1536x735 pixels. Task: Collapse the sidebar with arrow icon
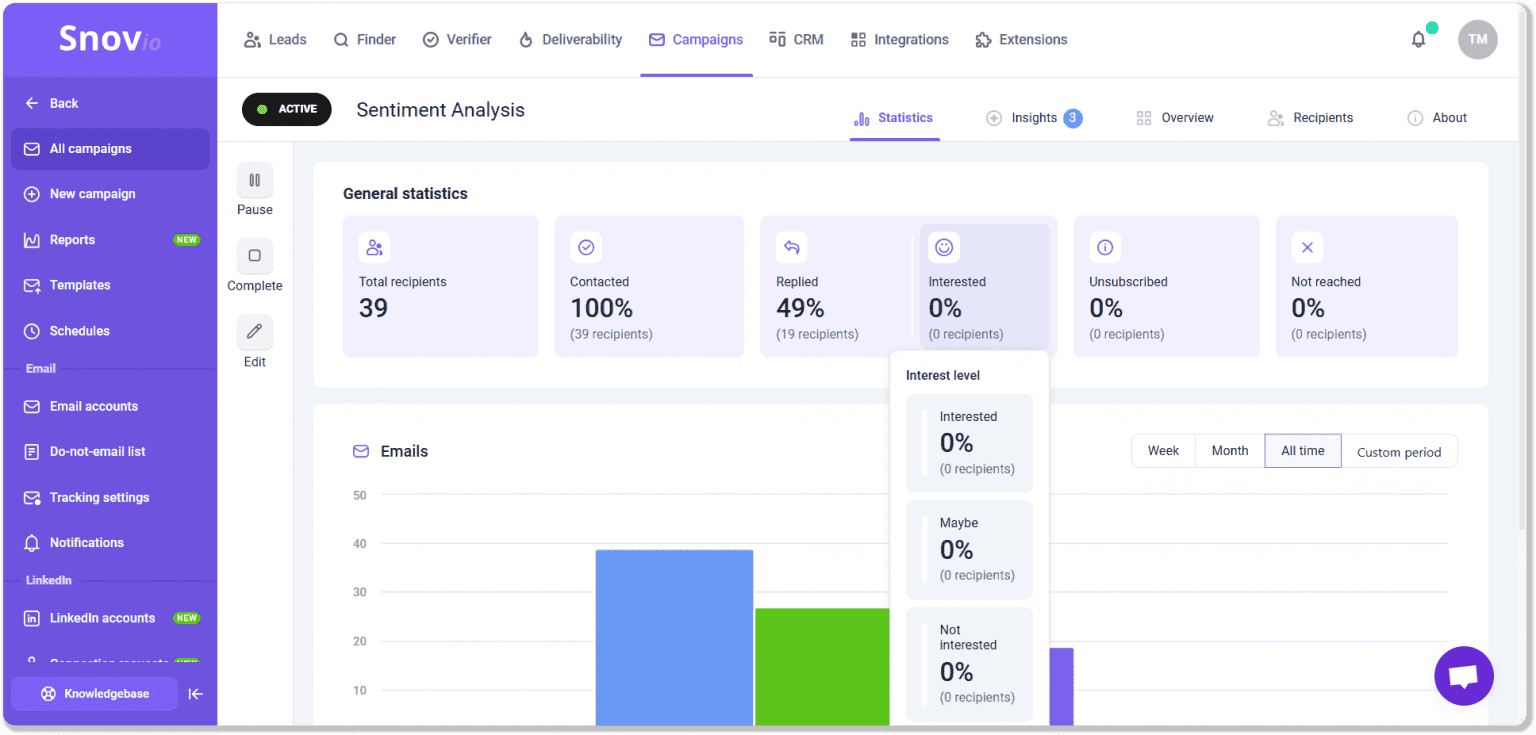click(196, 694)
